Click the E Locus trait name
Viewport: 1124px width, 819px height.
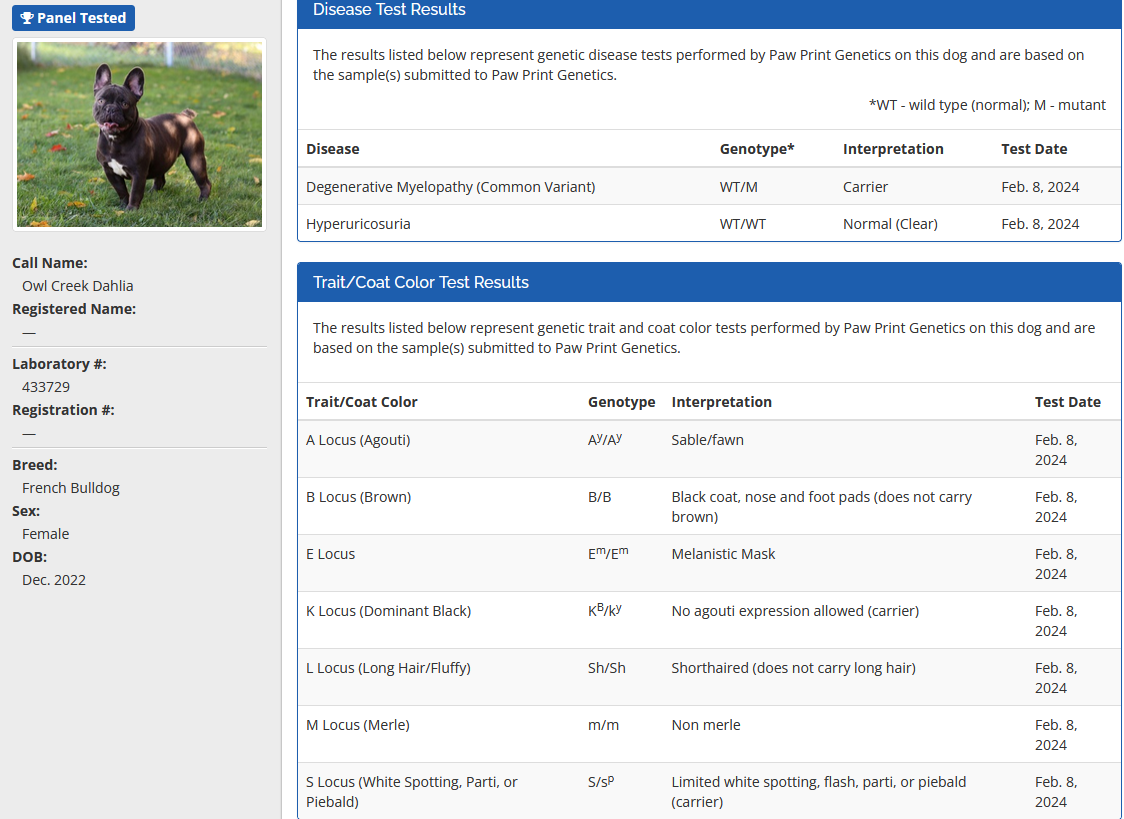[331, 554]
